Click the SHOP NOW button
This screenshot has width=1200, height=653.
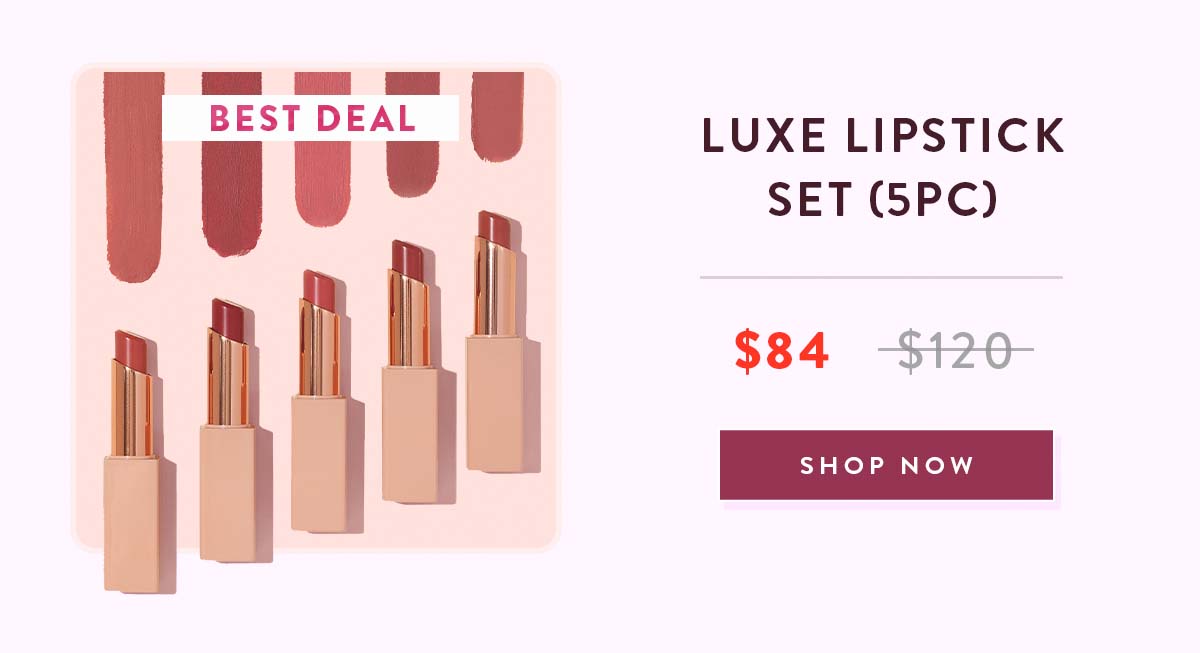click(x=886, y=465)
